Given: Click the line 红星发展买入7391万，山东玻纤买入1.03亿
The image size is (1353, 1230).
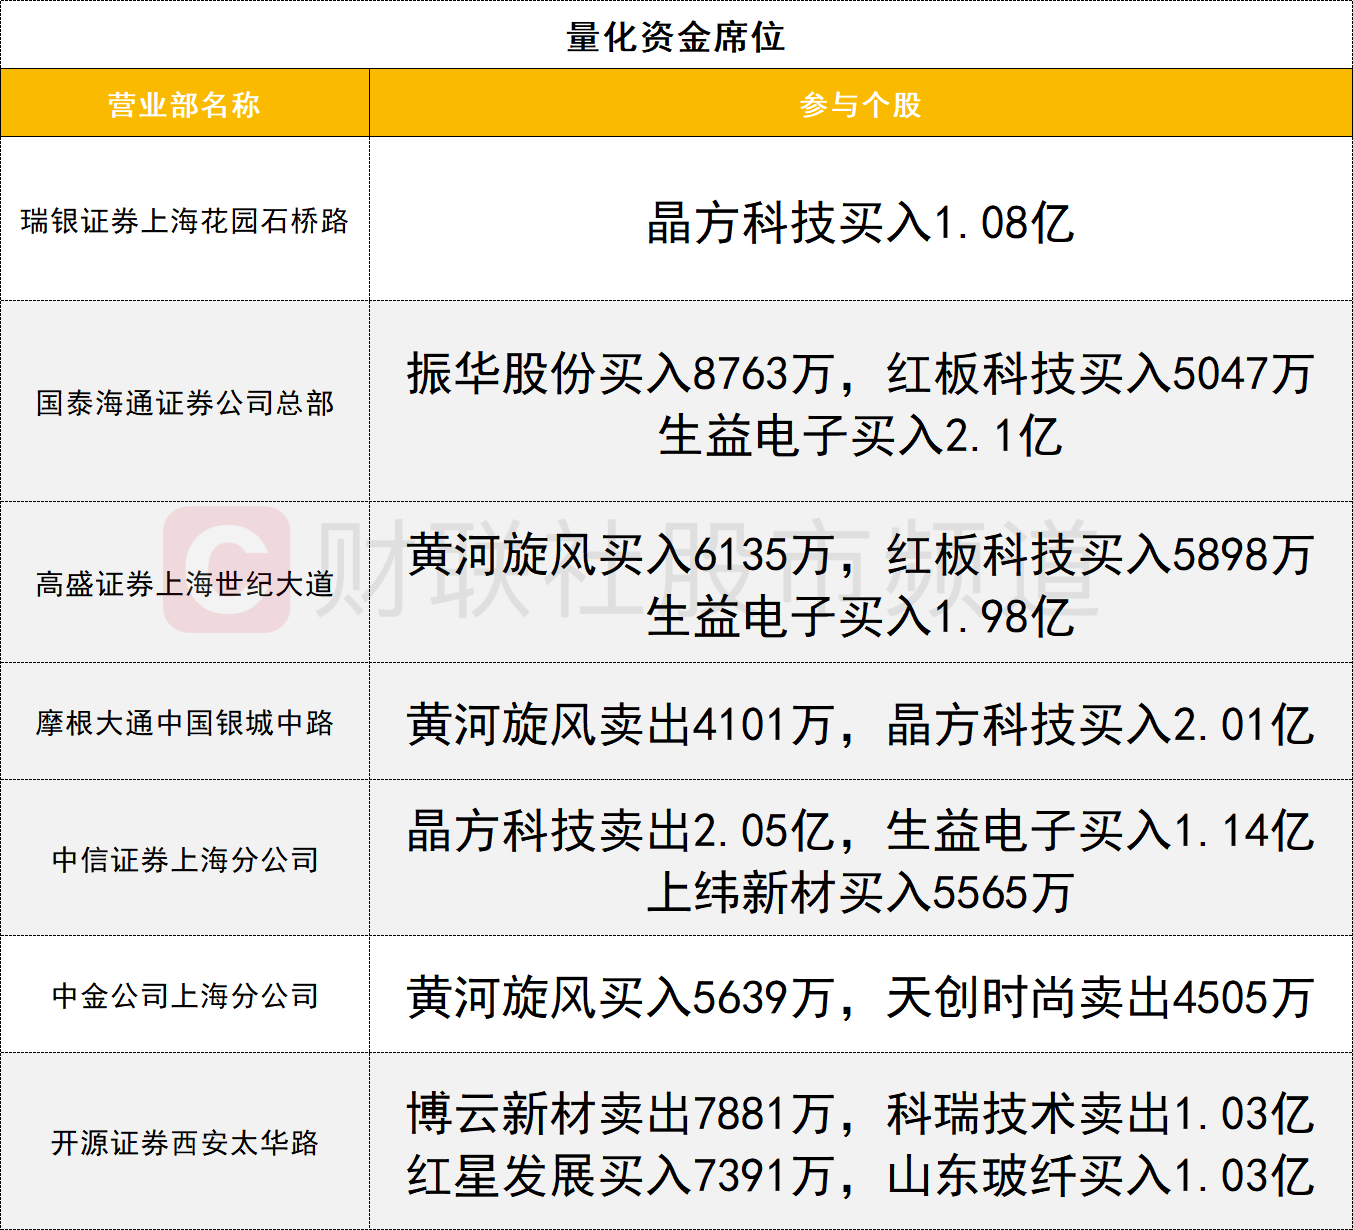Looking at the screenshot, I should [861, 1176].
